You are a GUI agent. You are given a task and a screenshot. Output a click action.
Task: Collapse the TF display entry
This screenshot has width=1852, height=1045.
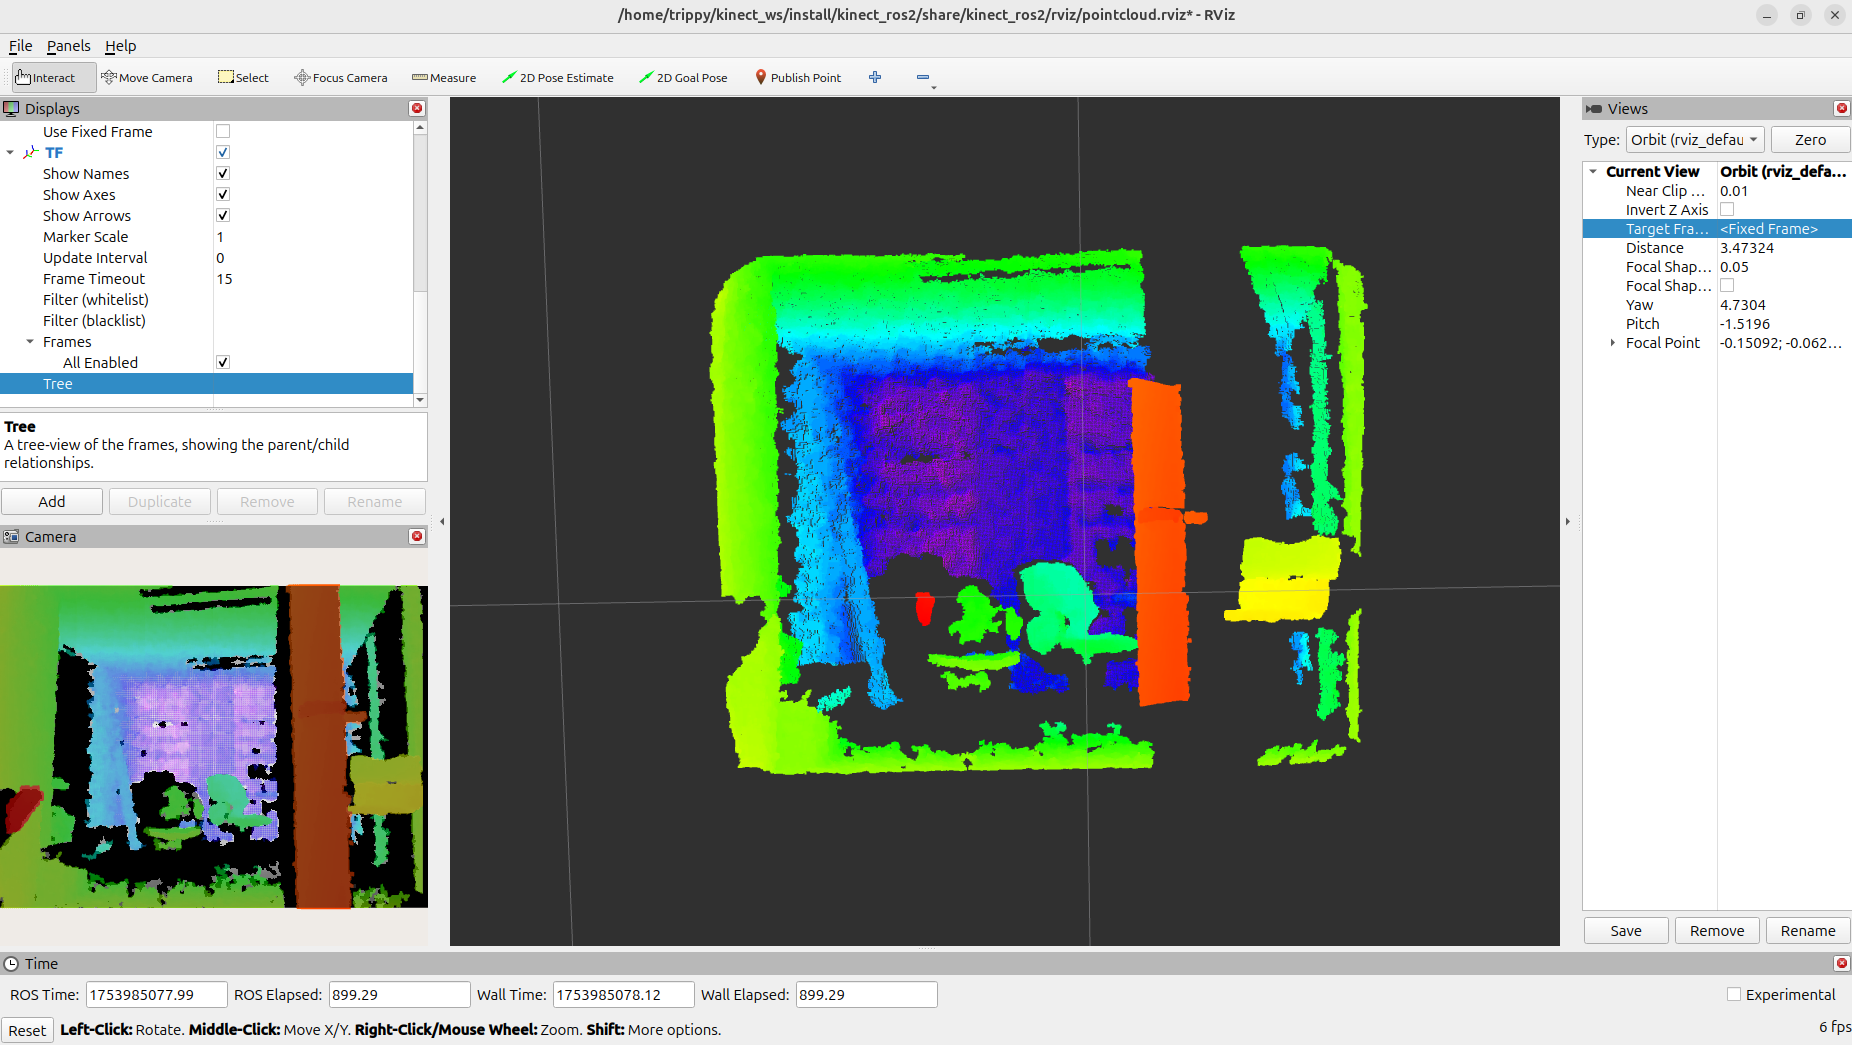(x=10, y=152)
